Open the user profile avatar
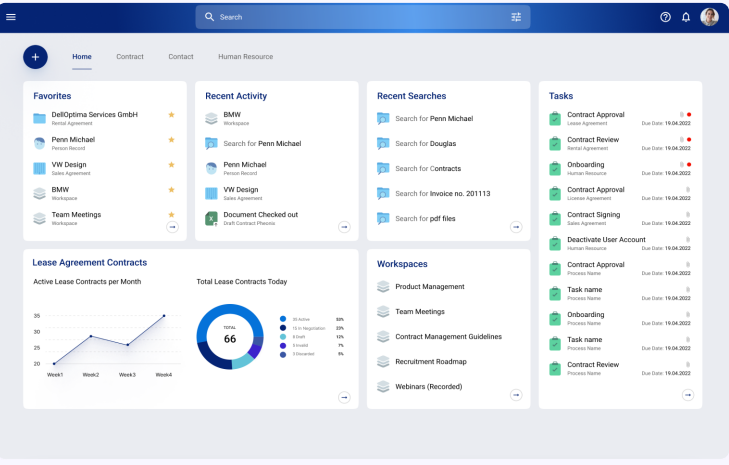729x465 pixels. click(709, 17)
